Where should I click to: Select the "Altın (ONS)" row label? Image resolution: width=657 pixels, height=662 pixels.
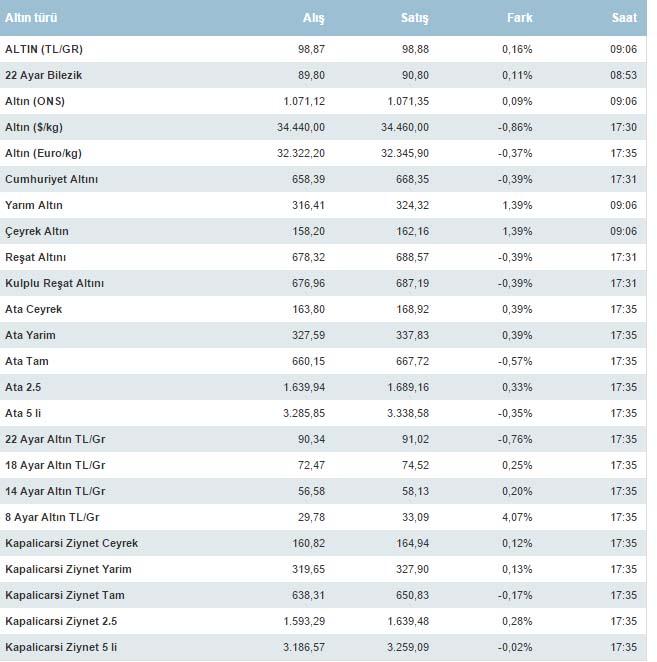click(35, 101)
